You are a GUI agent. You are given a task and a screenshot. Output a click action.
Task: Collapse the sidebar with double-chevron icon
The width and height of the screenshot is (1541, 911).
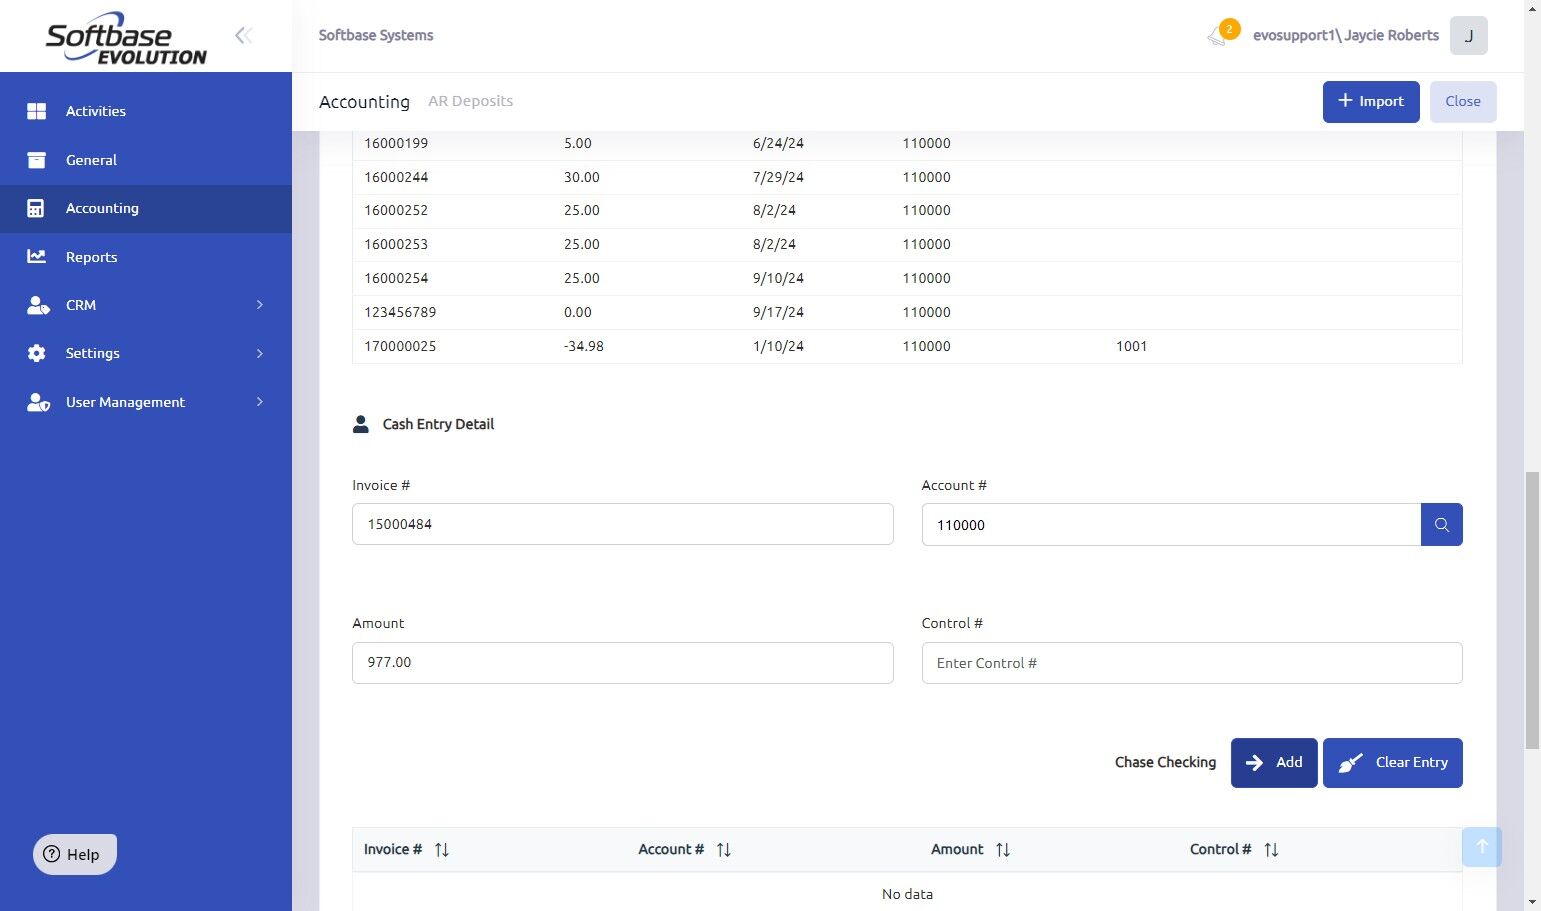click(x=243, y=36)
